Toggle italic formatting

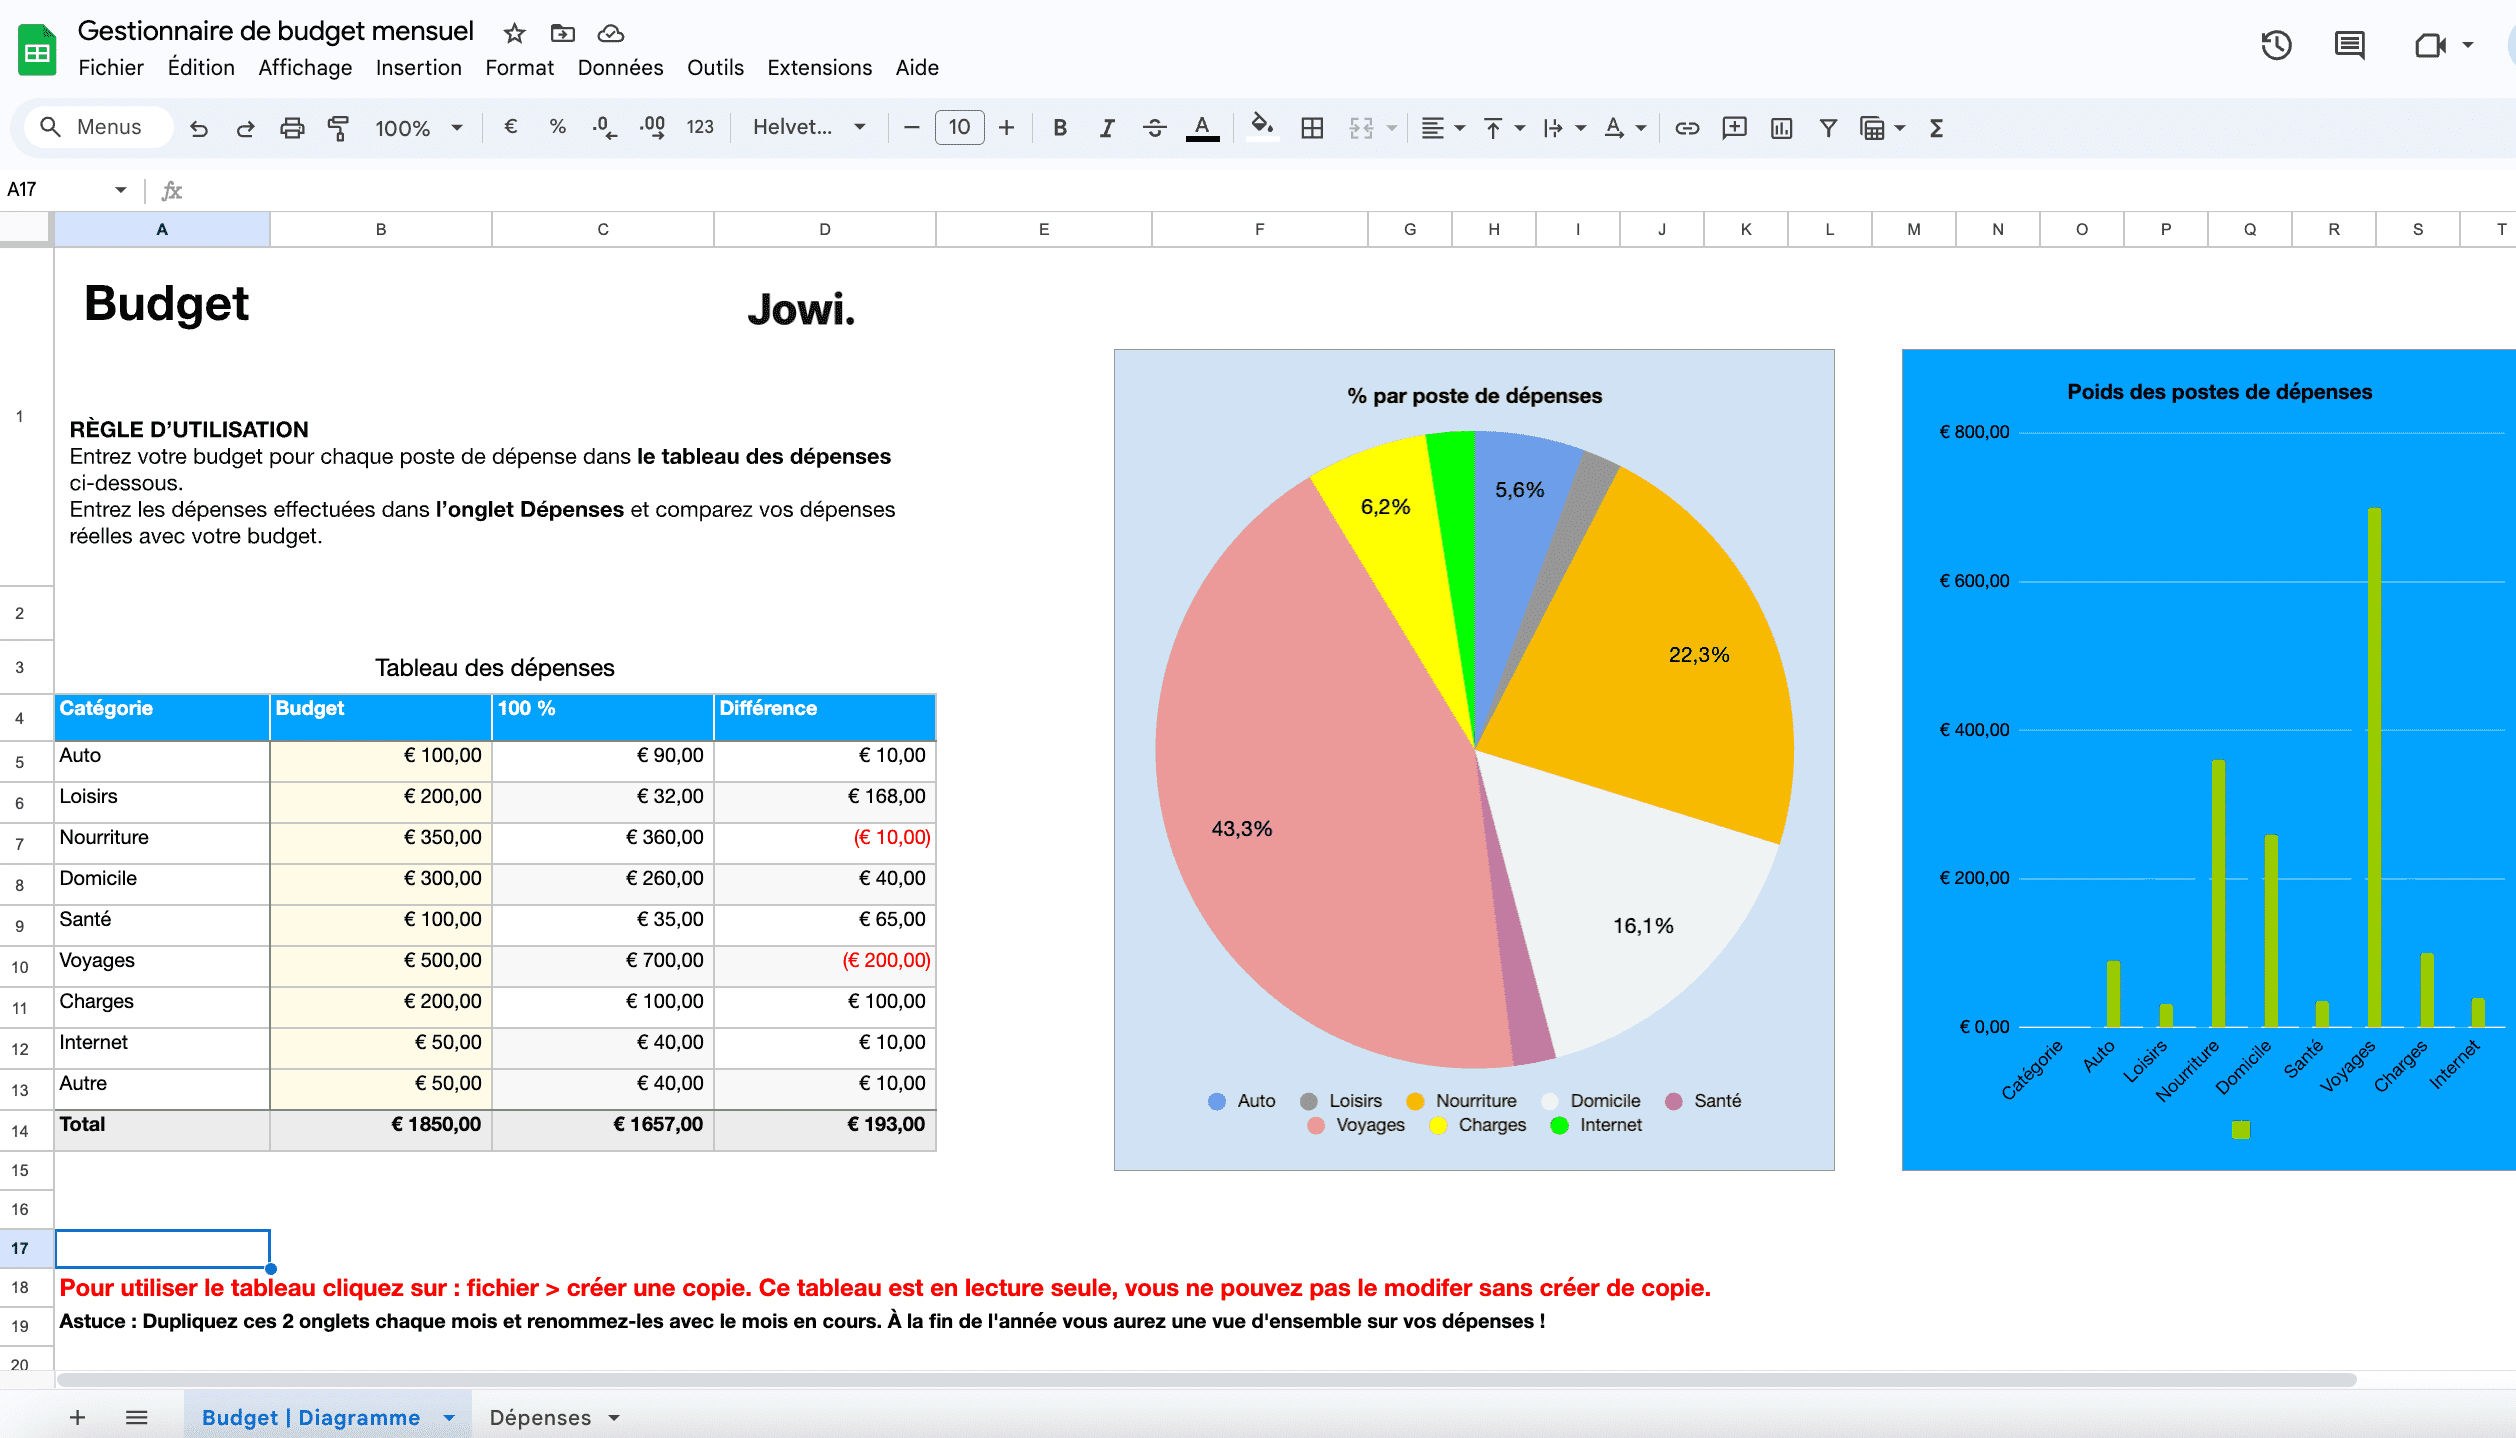pos(1107,127)
